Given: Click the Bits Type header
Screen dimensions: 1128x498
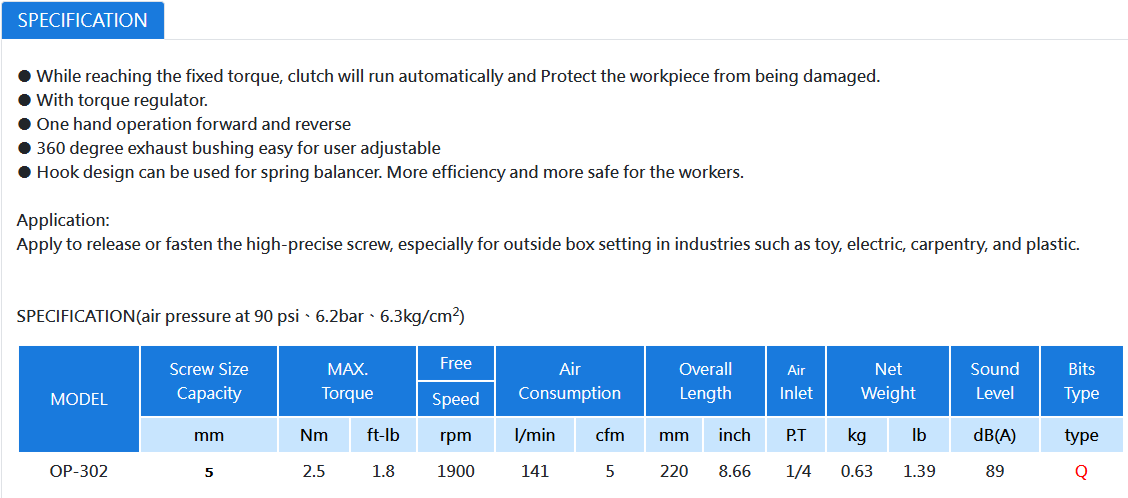Looking at the screenshot, I should click(1081, 381).
